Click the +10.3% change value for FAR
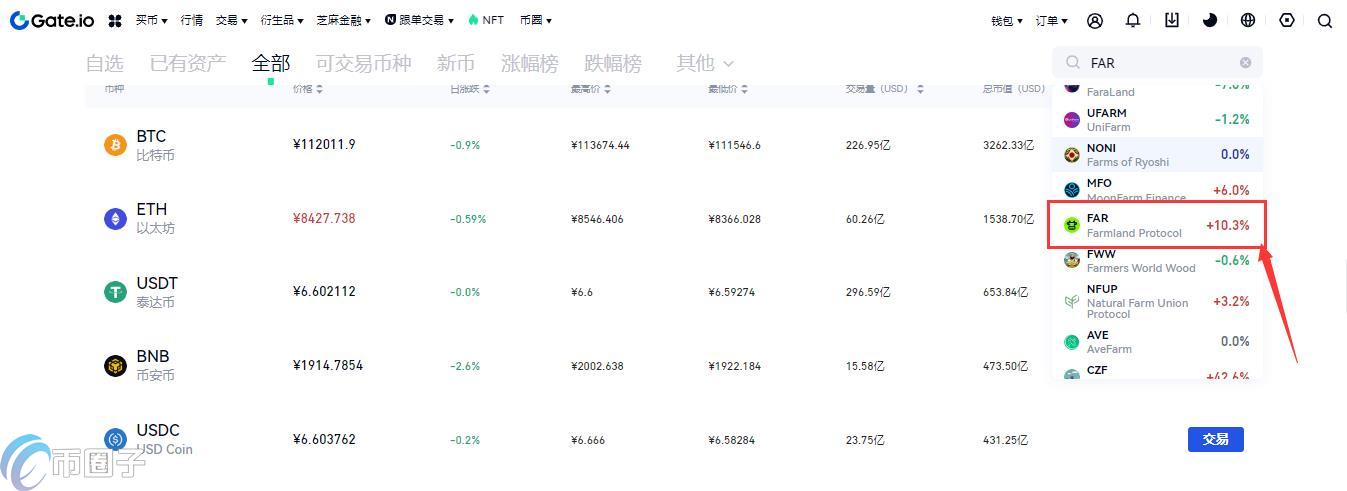The width and height of the screenshot is (1347, 491). click(1227, 225)
